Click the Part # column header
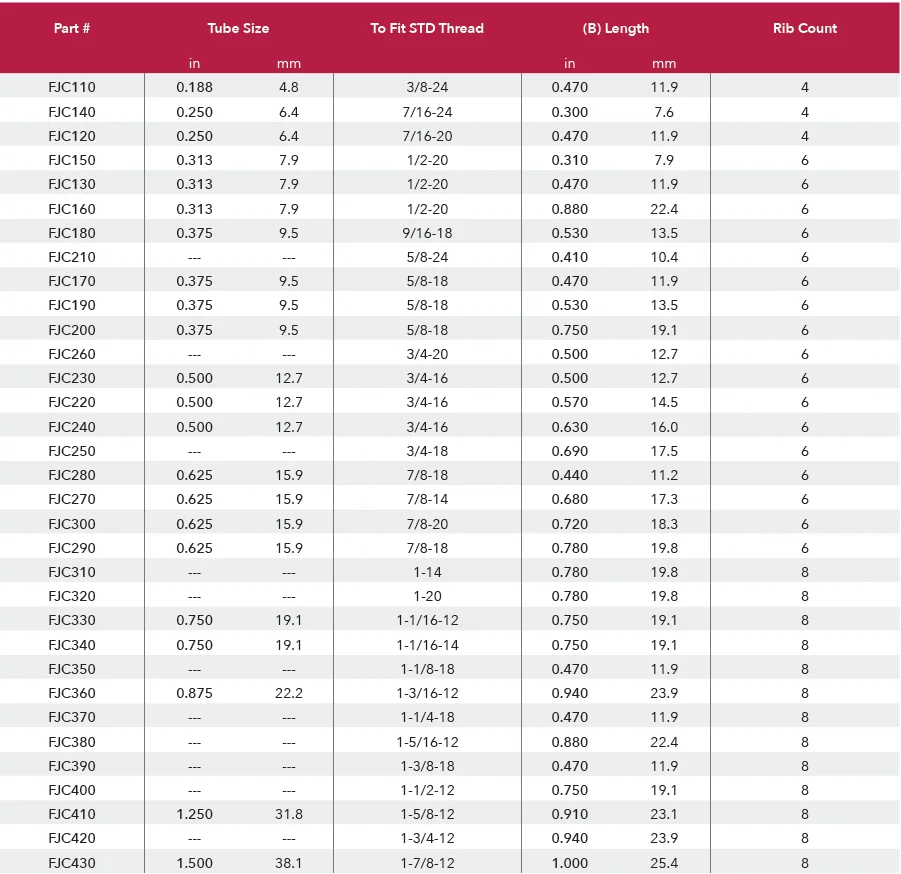Image resolution: width=901 pixels, height=874 pixels. 72,28
